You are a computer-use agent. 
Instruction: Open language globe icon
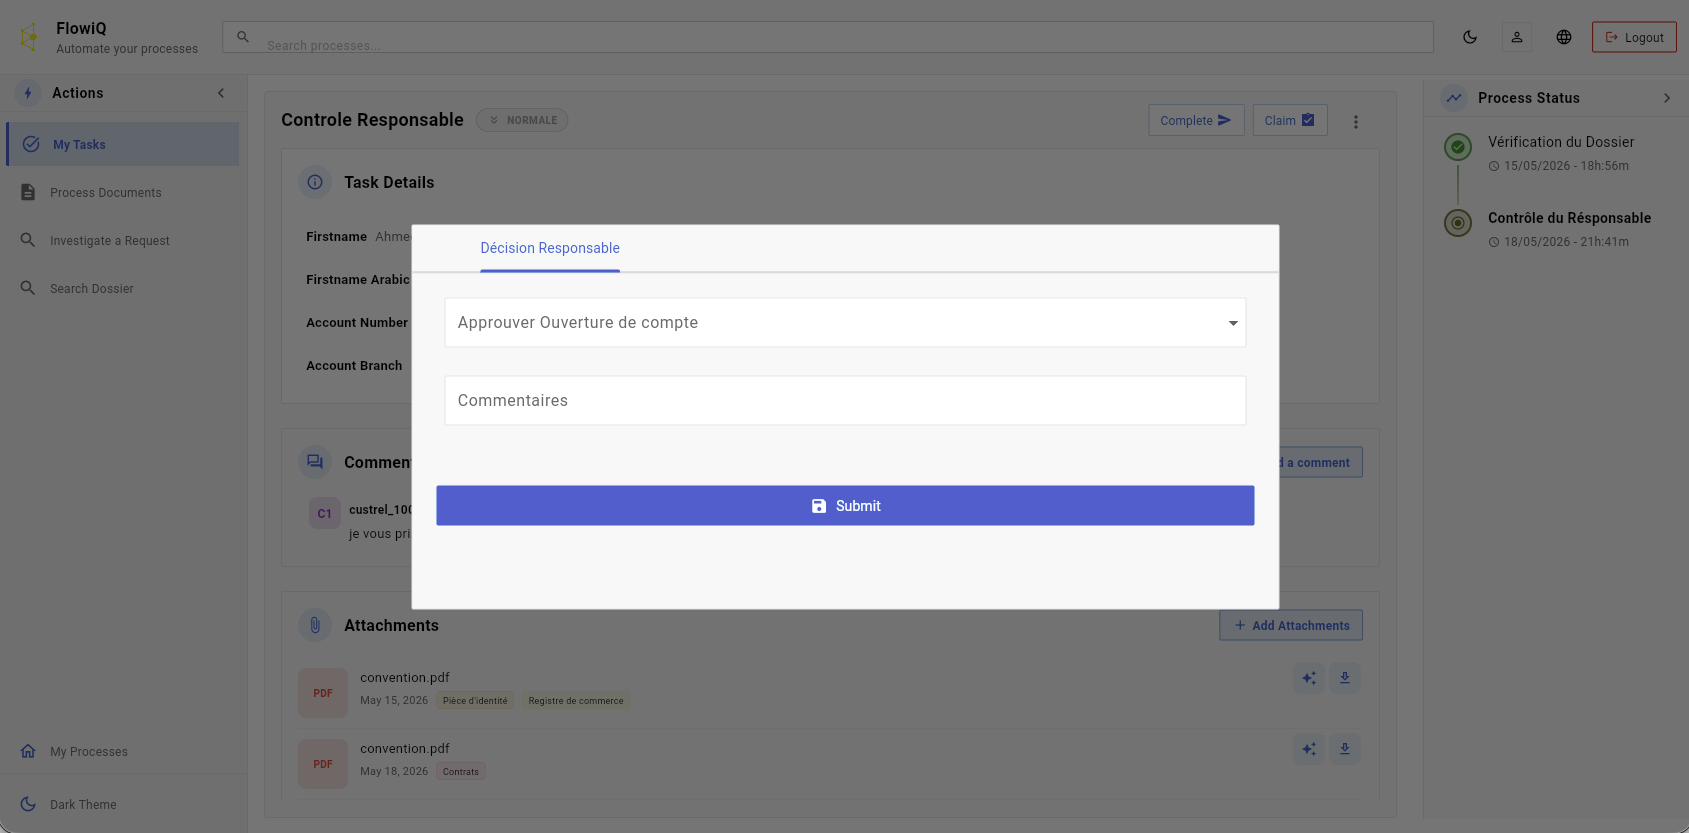(1564, 37)
